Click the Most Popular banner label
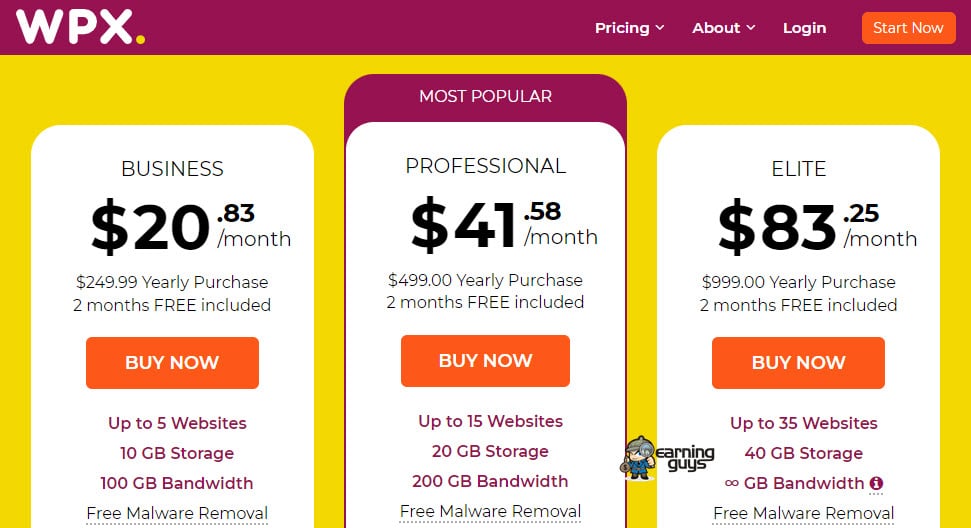Image resolution: width=971 pixels, height=528 pixels. (x=485, y=96)
